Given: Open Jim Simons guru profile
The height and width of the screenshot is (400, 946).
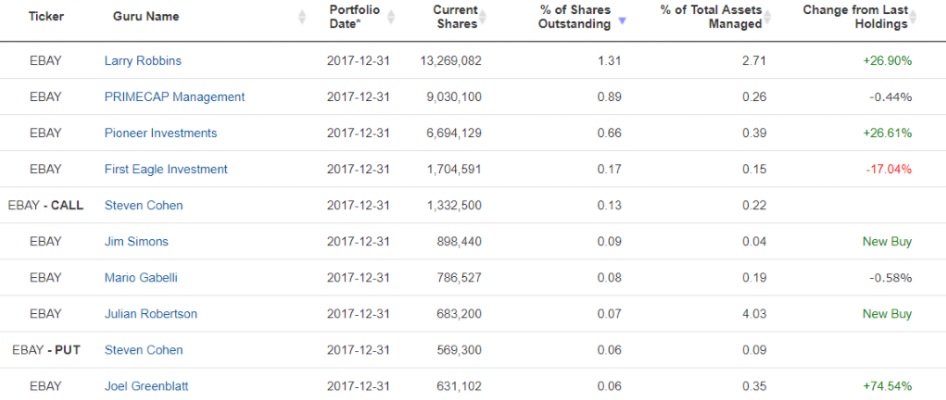Looking at the screenshot, I should click(136, 241).
